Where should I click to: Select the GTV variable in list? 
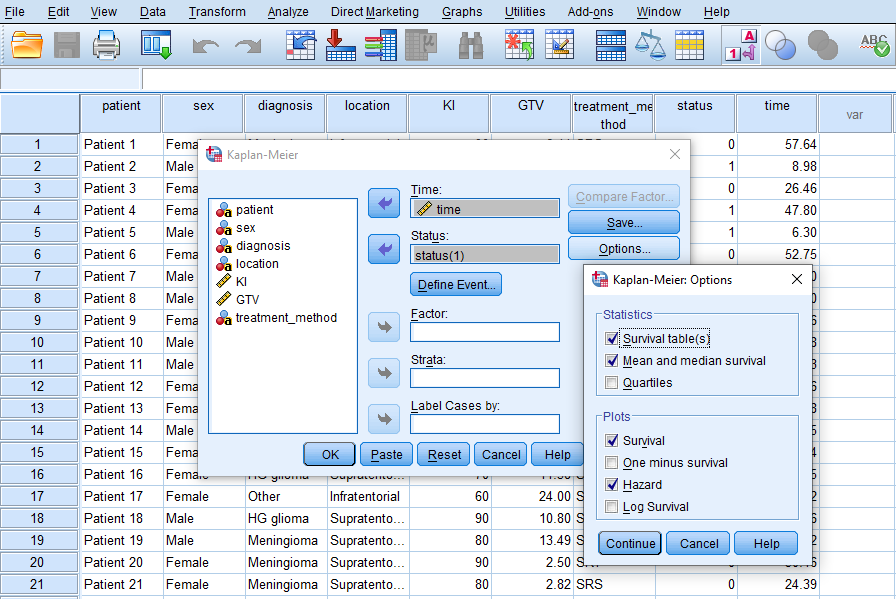click(247, 300)
